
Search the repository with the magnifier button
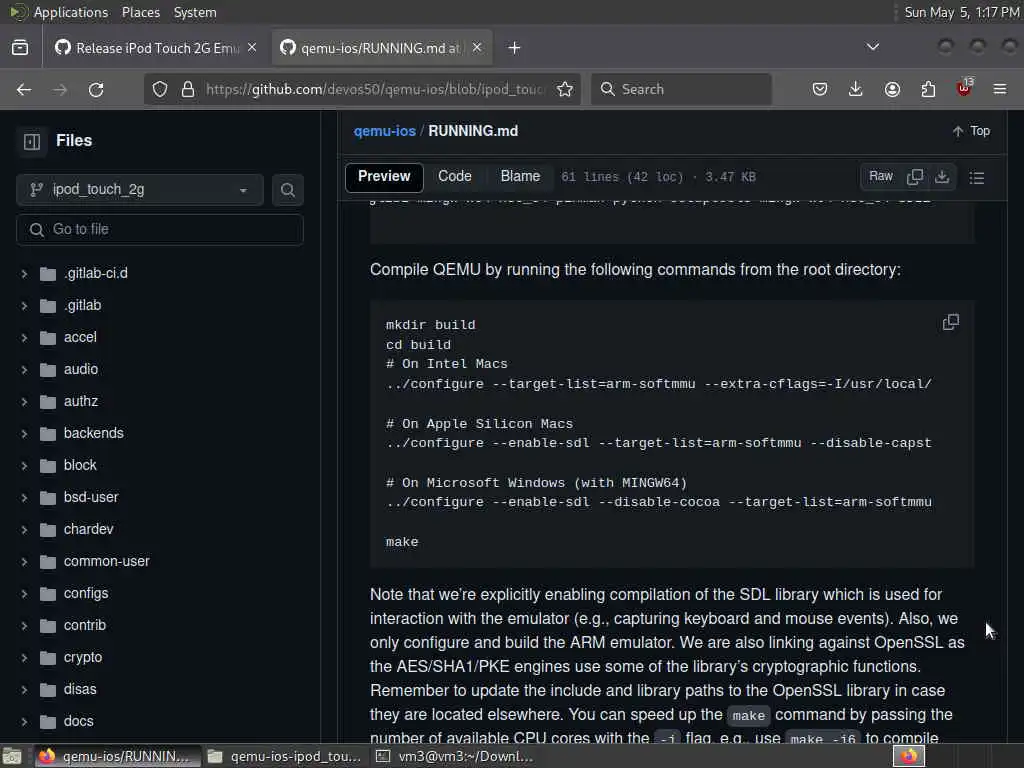pyautogui.click(x=287, y=190)
